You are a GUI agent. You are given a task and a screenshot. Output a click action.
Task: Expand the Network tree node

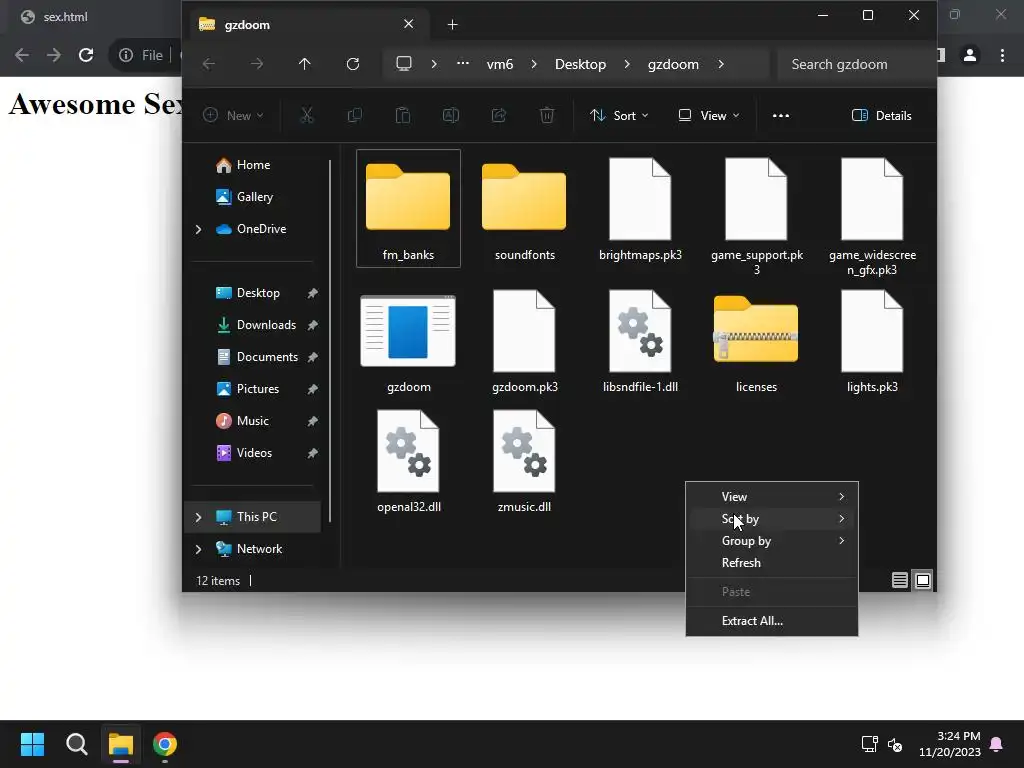pyautogui.click(x=199, y=549)
